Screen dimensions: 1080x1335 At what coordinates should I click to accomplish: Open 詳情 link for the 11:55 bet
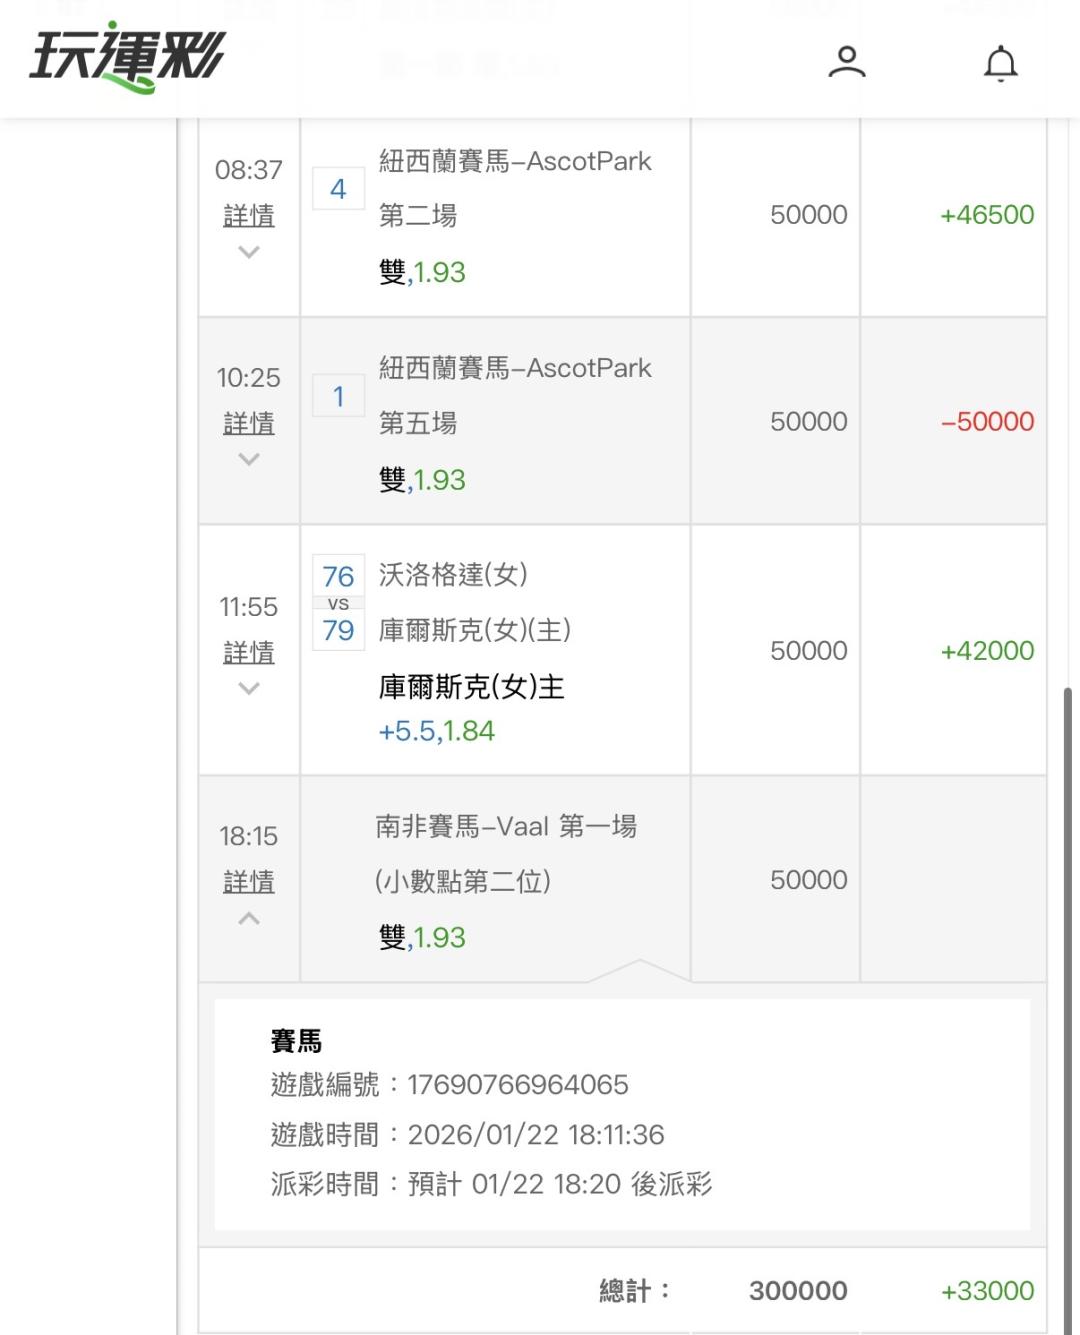click(249, 652)
